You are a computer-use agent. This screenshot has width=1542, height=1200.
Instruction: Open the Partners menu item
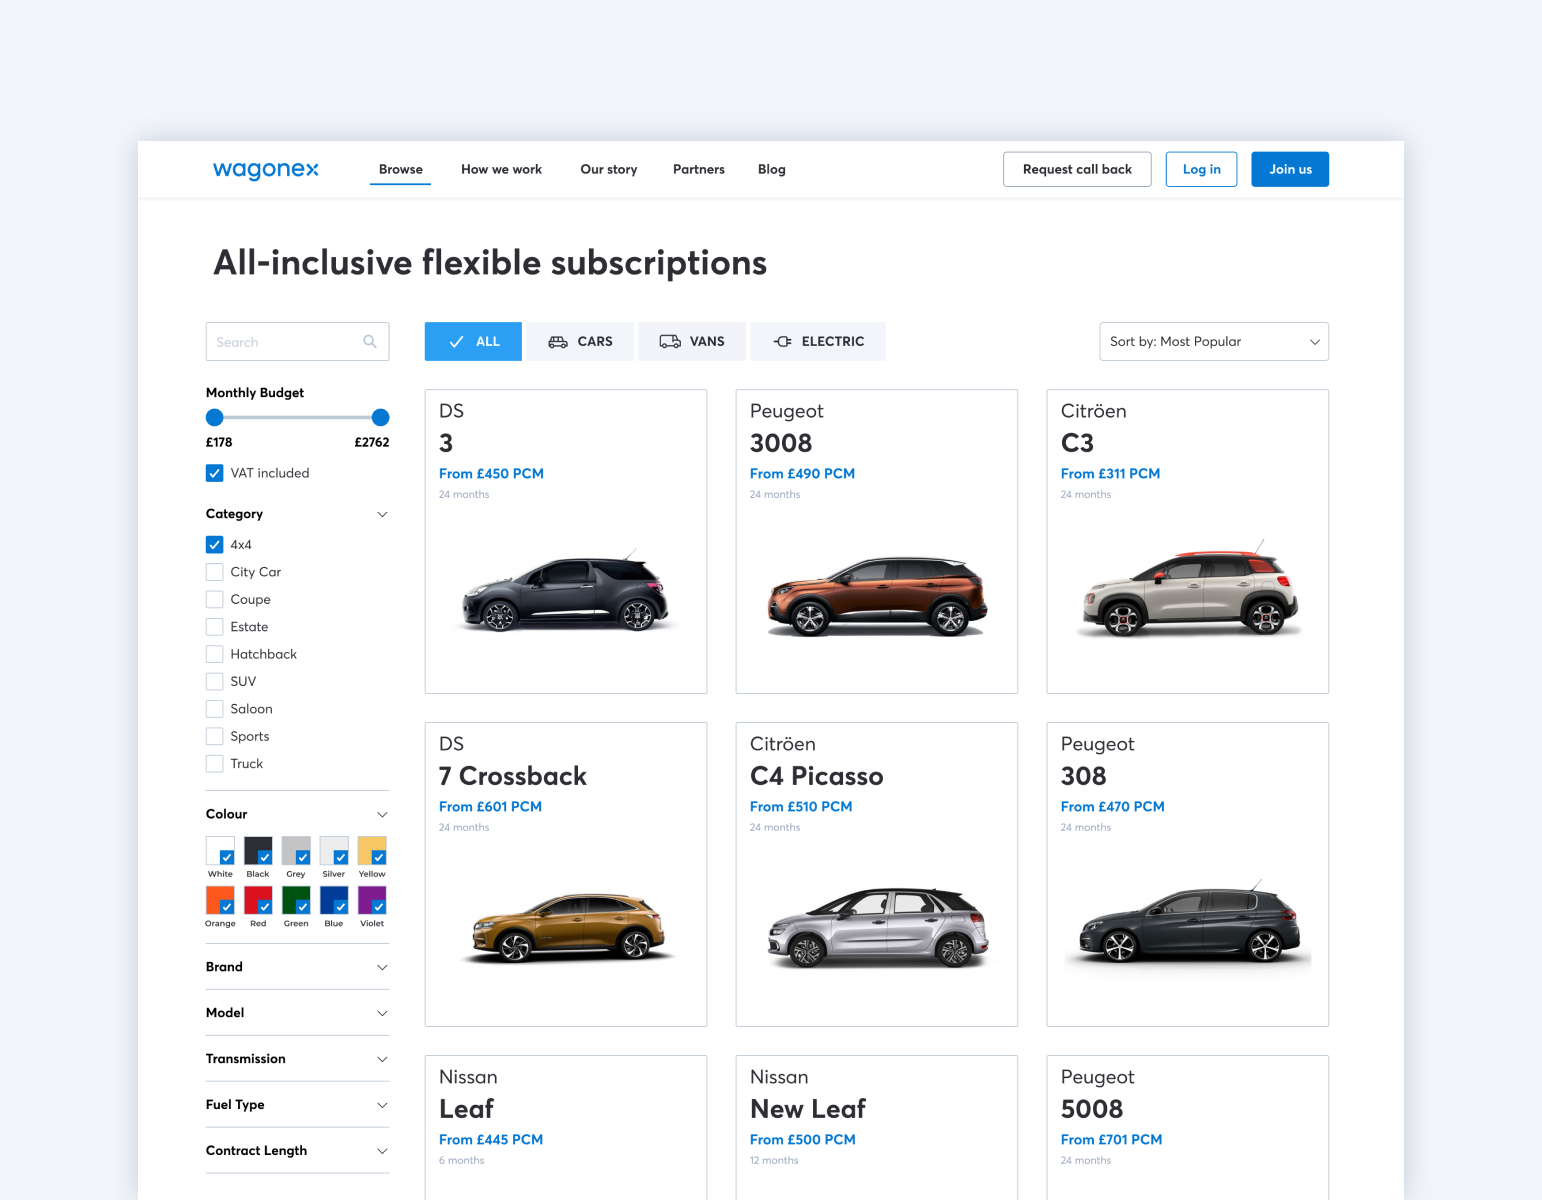(x=698, y=170)
